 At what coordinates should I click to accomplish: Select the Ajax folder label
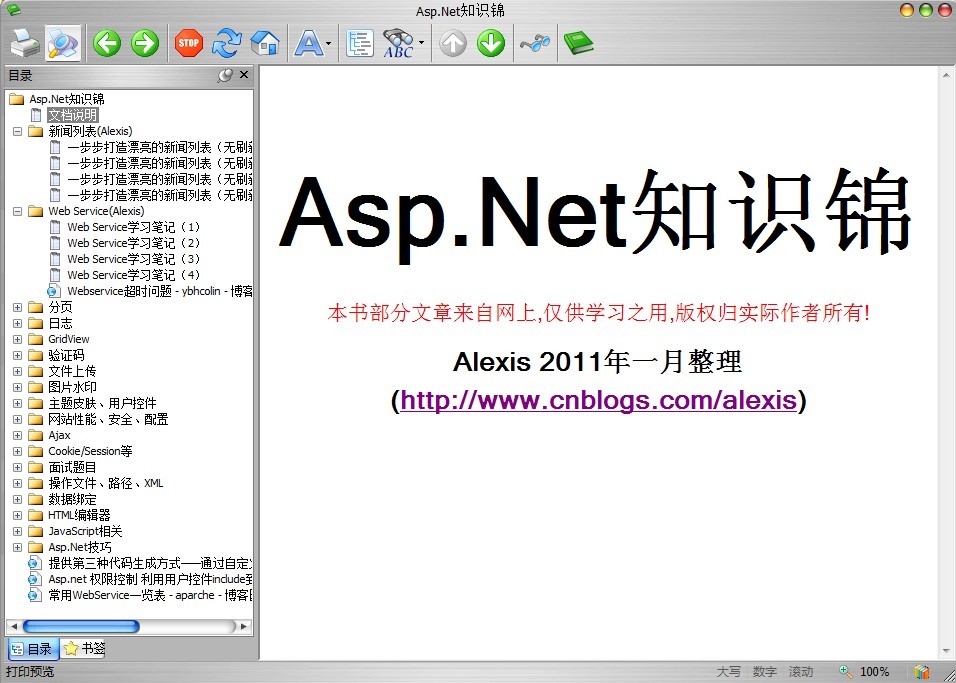click(59, 435)
